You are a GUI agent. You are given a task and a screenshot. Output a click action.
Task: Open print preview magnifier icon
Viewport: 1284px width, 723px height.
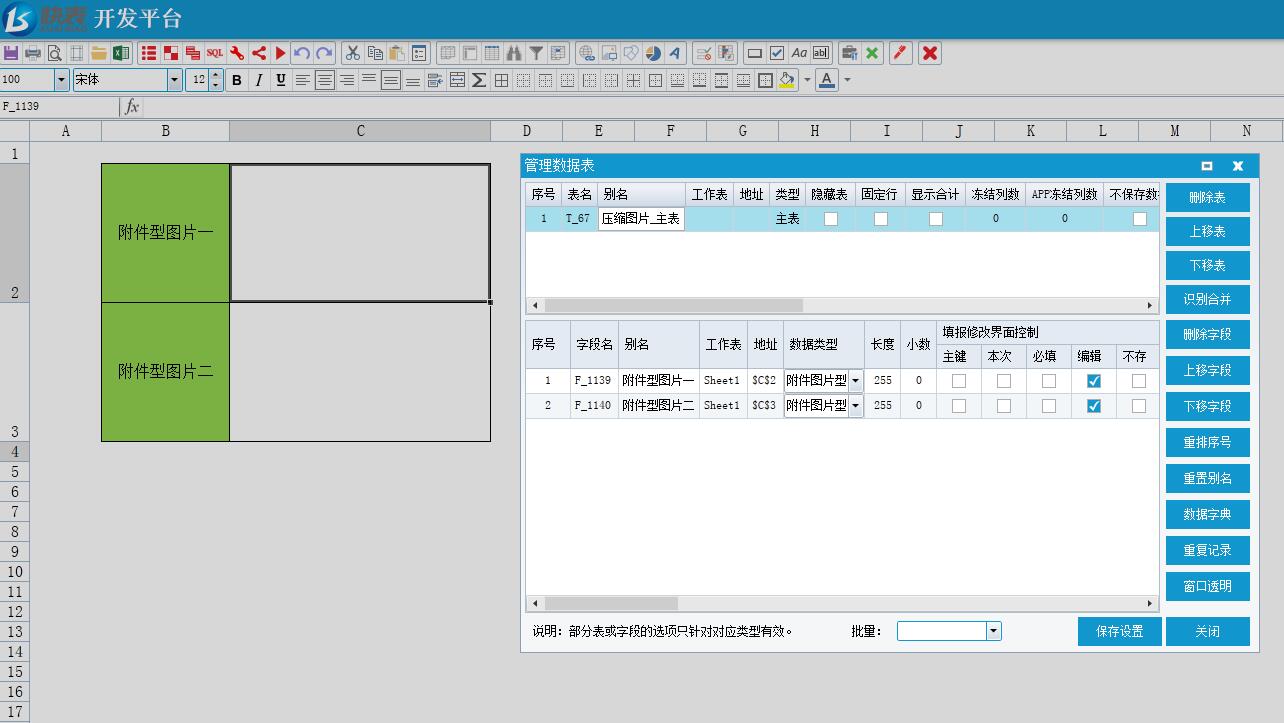pyautogui.click(x=55, y=53)
